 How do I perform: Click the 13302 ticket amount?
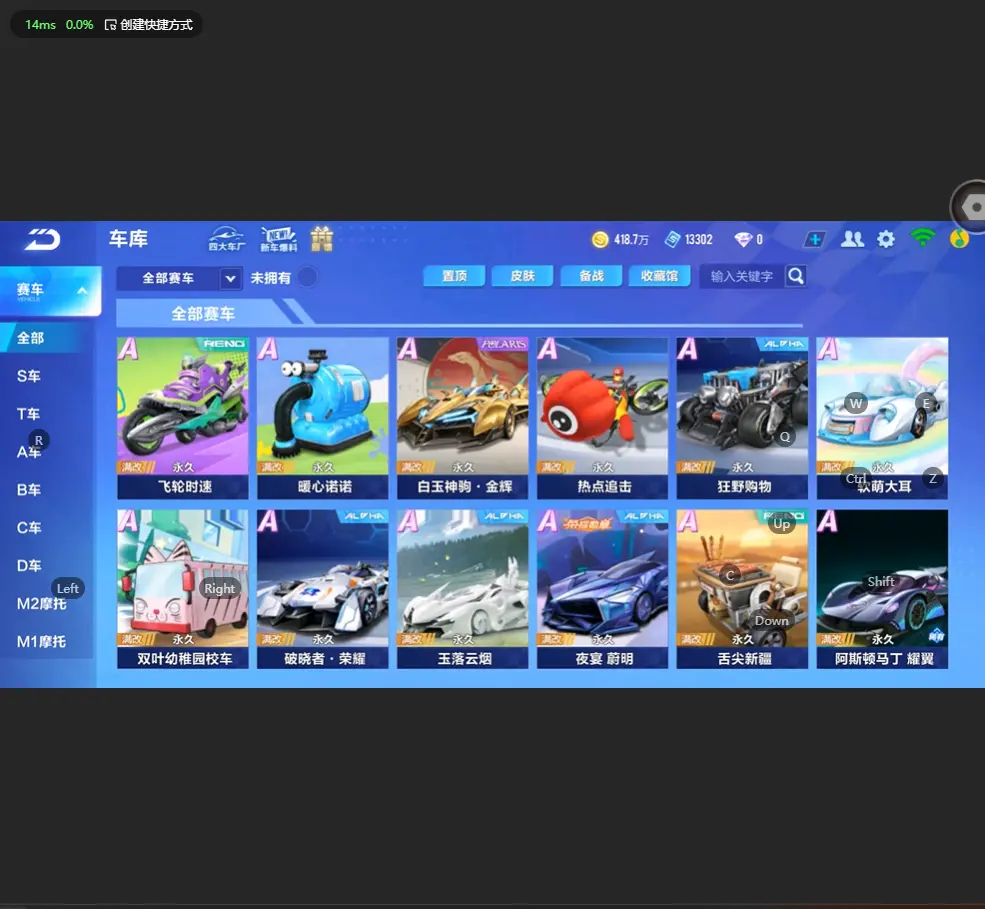click(699, 240)
